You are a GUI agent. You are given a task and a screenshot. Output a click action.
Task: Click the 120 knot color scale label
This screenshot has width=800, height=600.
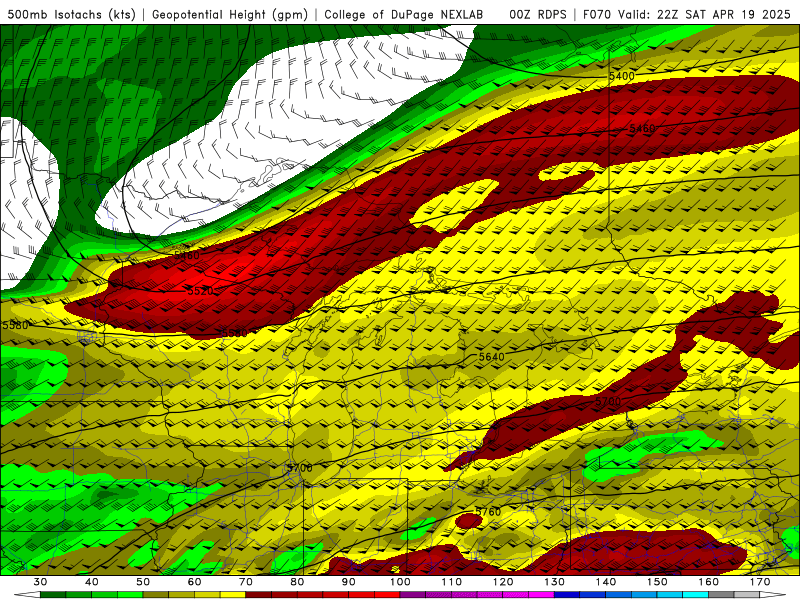(503, 582)
